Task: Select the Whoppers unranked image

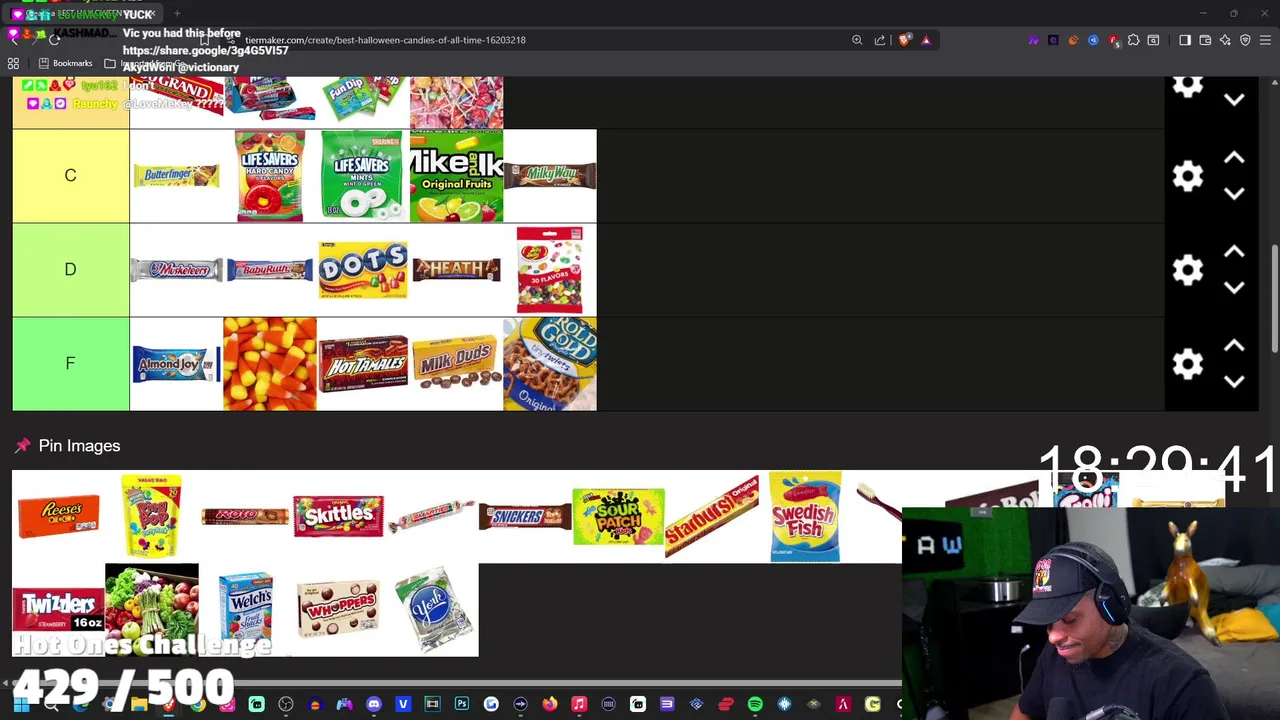Action: pos(338,610)
